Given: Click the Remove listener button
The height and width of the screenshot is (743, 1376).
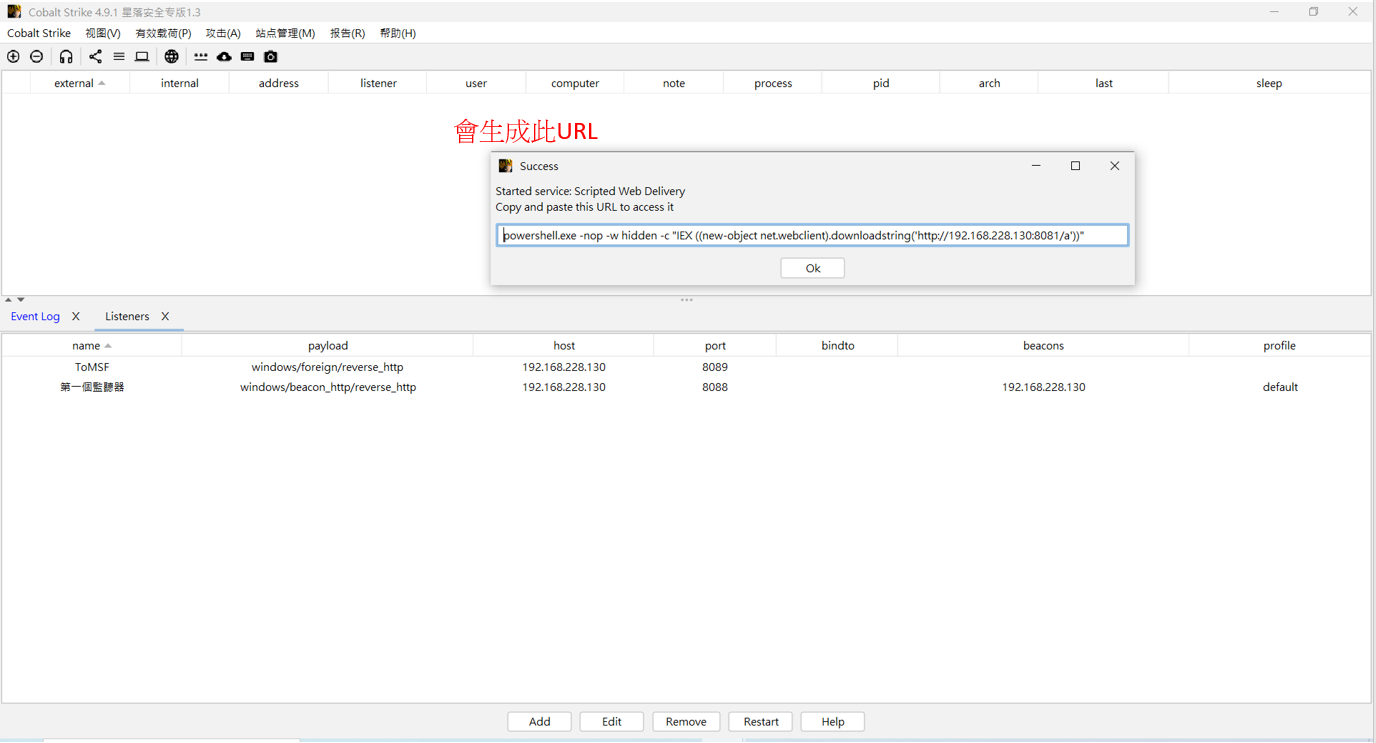Looking at the screenshot, I should click(x=686, y=722).
